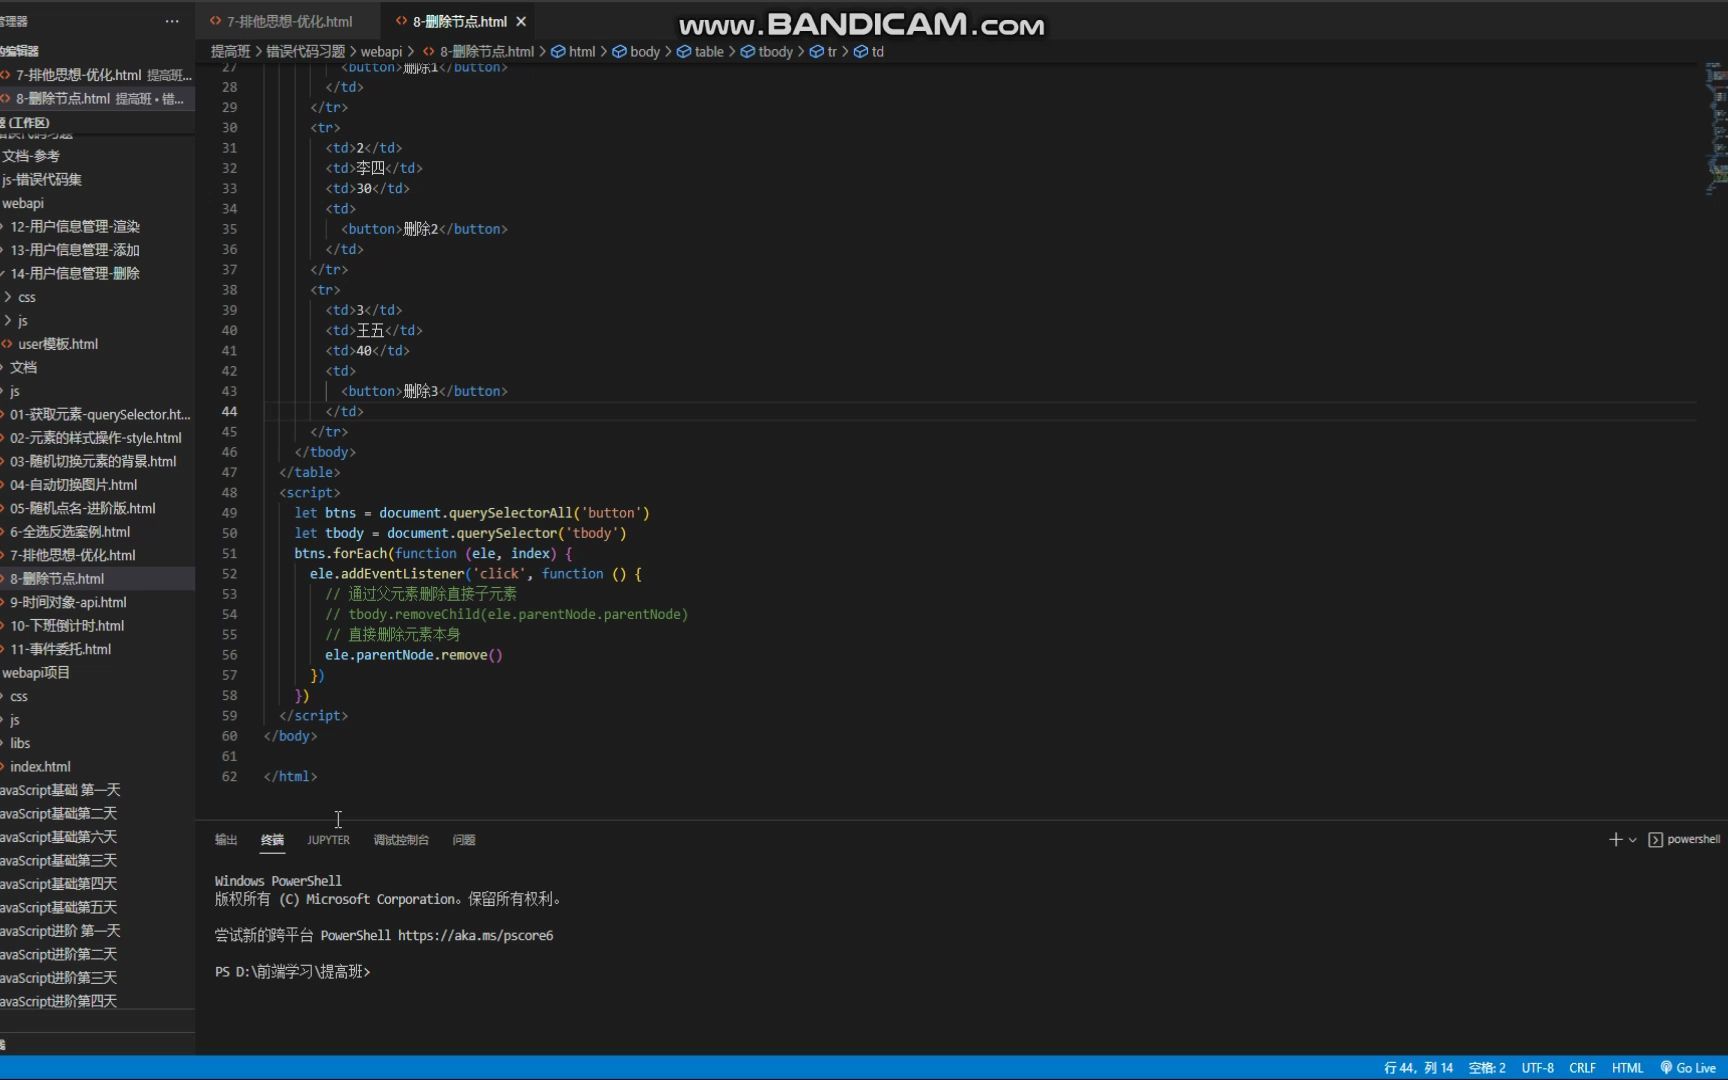
Task: Open the index.html file
Action: point(97,767)
